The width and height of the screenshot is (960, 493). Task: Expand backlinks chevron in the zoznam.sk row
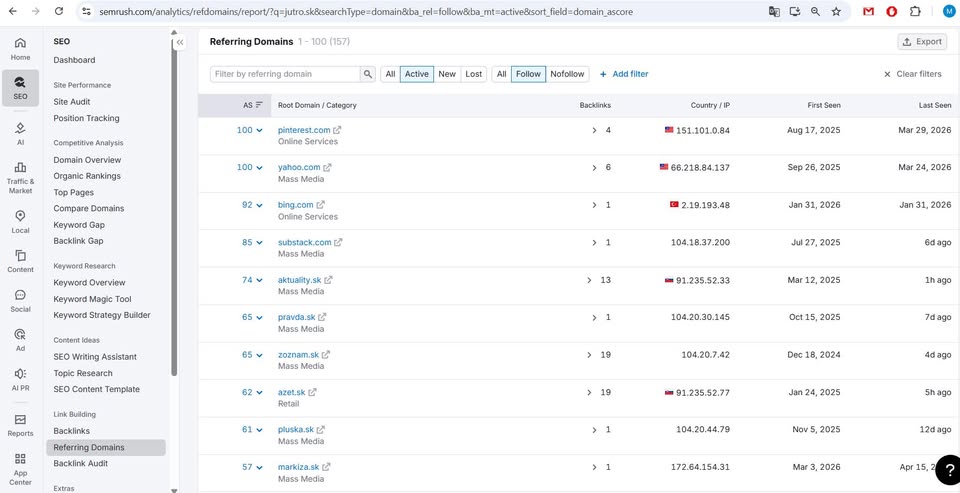pyautogui.click(x=590, y=355)
